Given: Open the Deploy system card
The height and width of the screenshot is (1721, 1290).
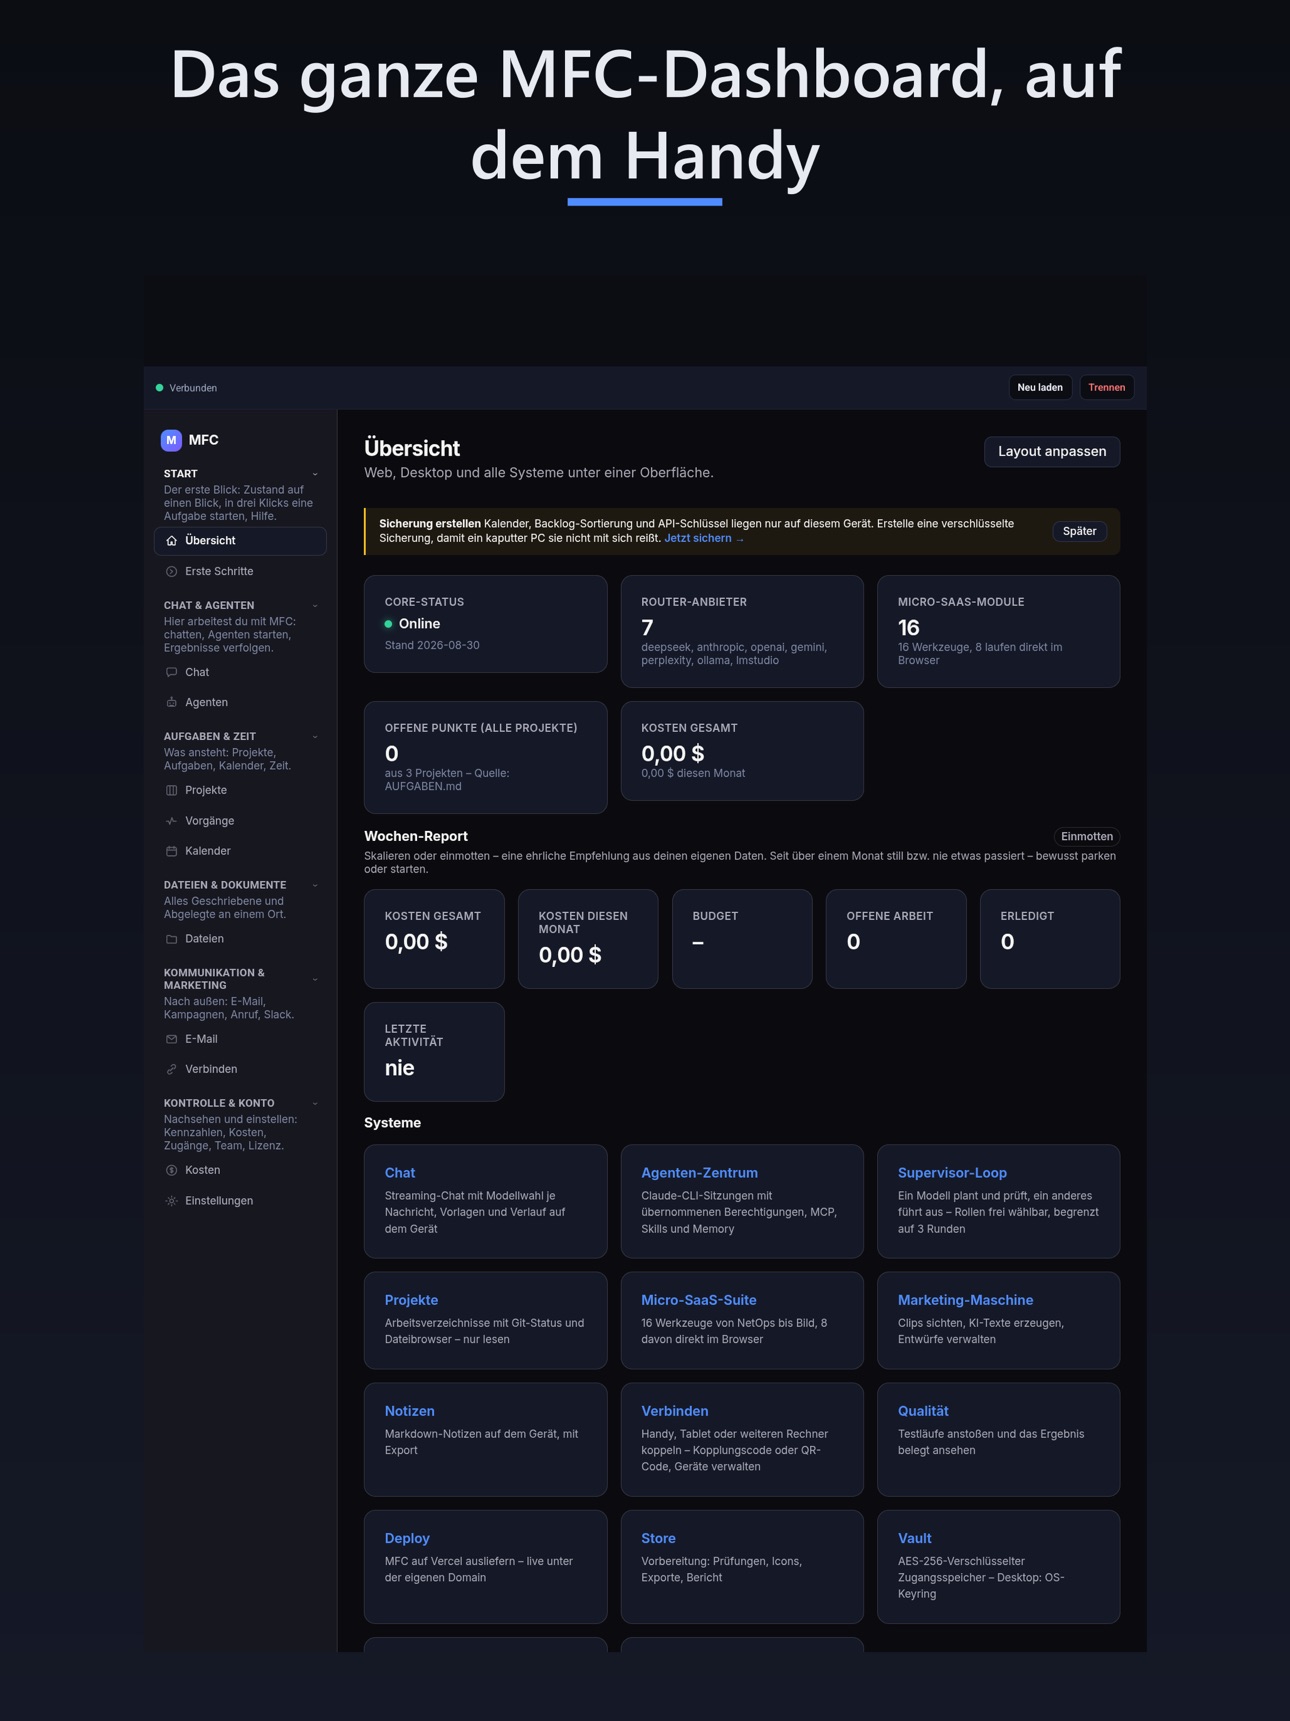Looking at the screenshot, I should pyautogui.click(x=485, y=1566).
